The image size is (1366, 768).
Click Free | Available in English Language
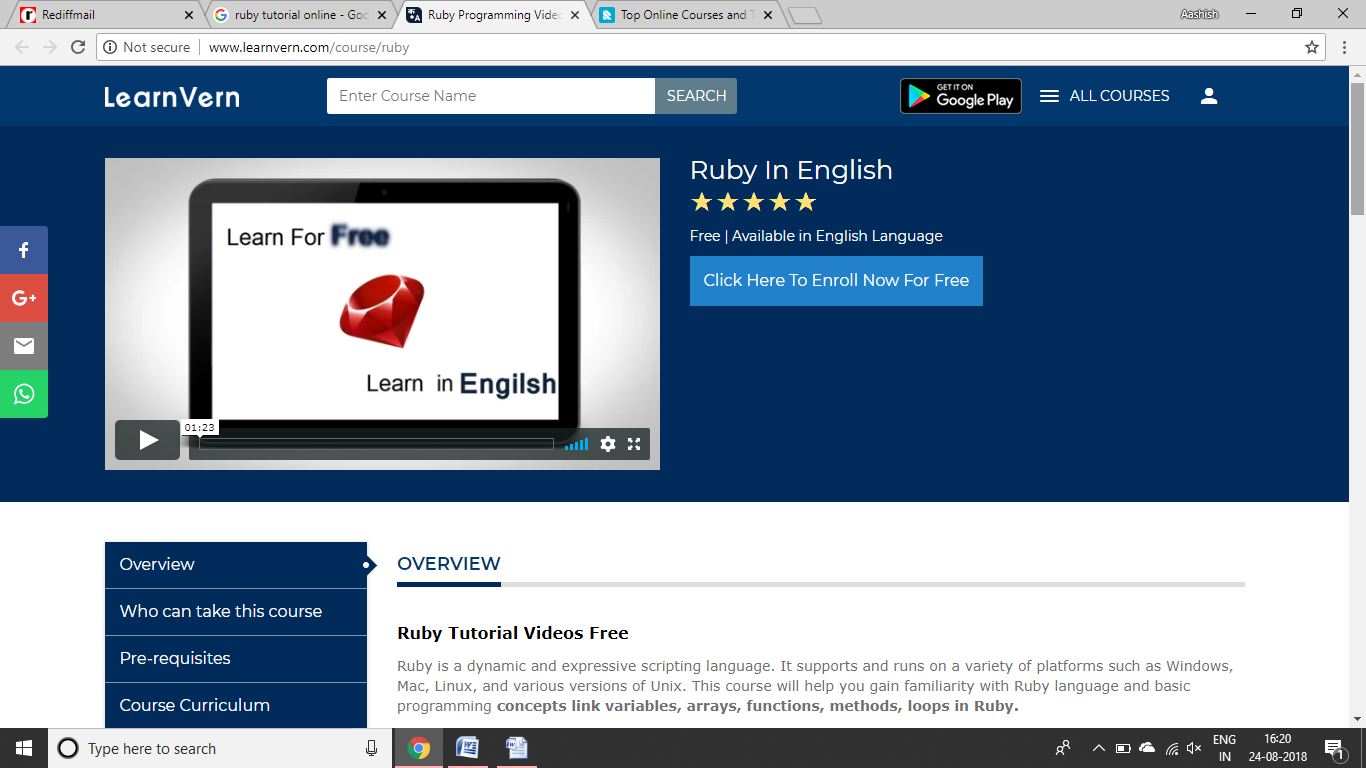[816, 236]
